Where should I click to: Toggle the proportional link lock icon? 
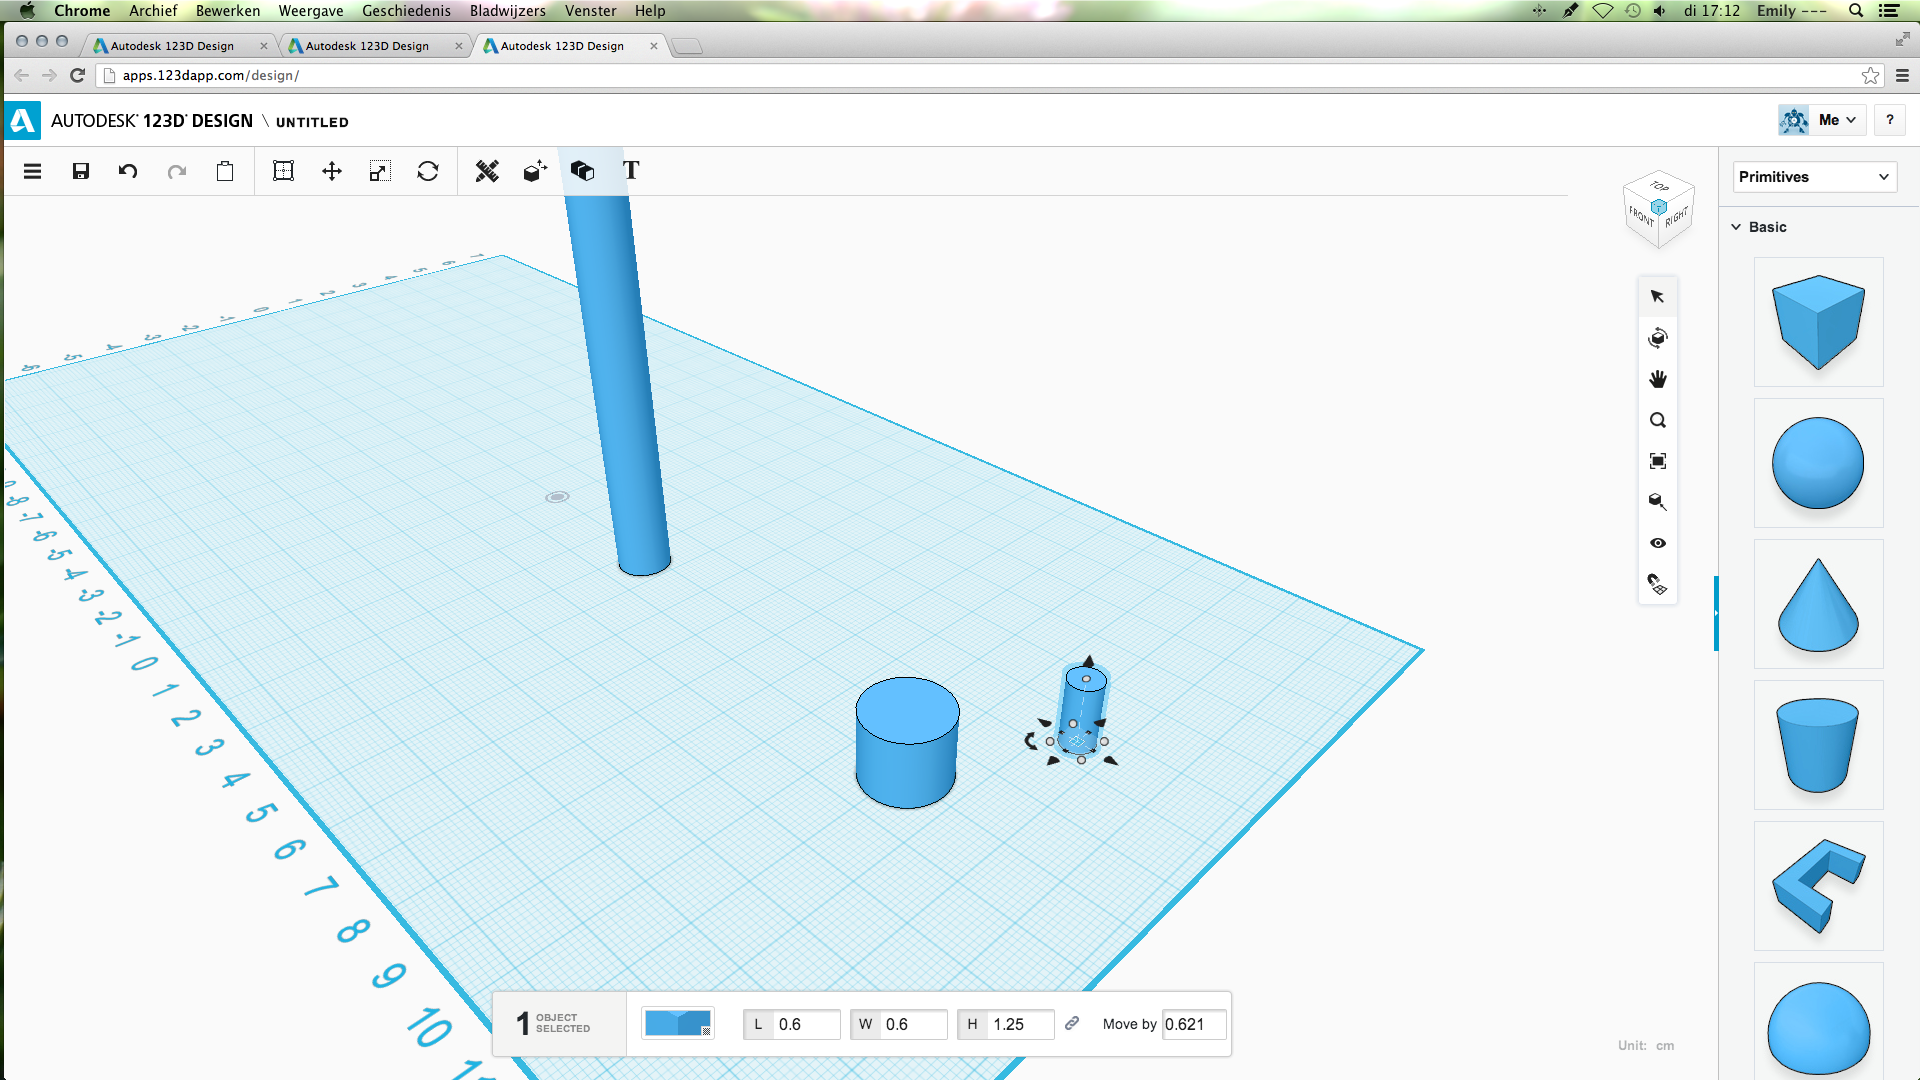tap(1072, 1023)
